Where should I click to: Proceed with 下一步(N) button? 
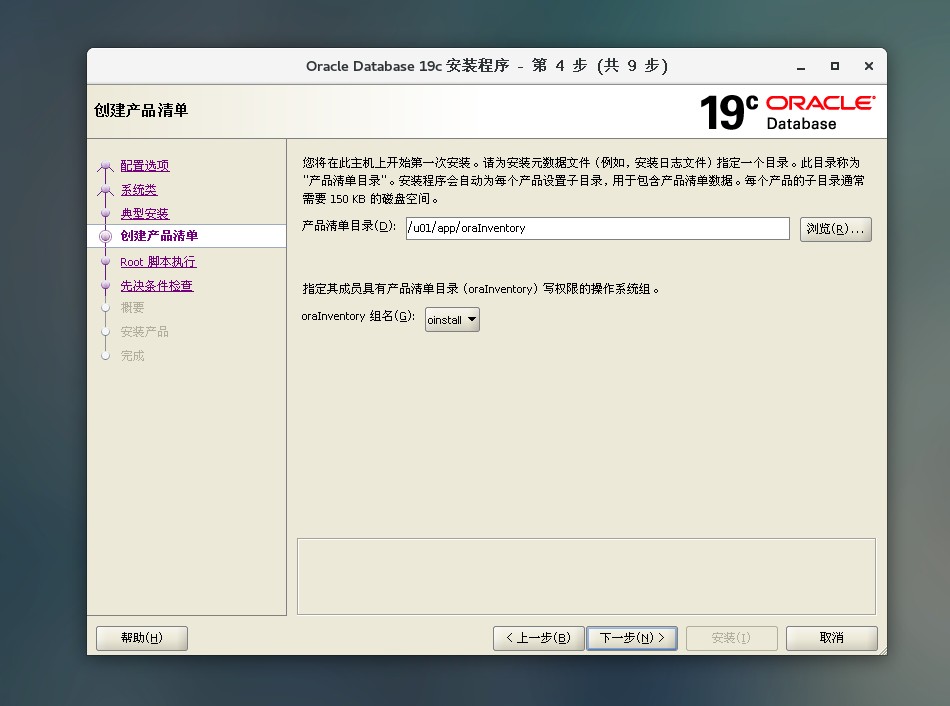[632, 638]
